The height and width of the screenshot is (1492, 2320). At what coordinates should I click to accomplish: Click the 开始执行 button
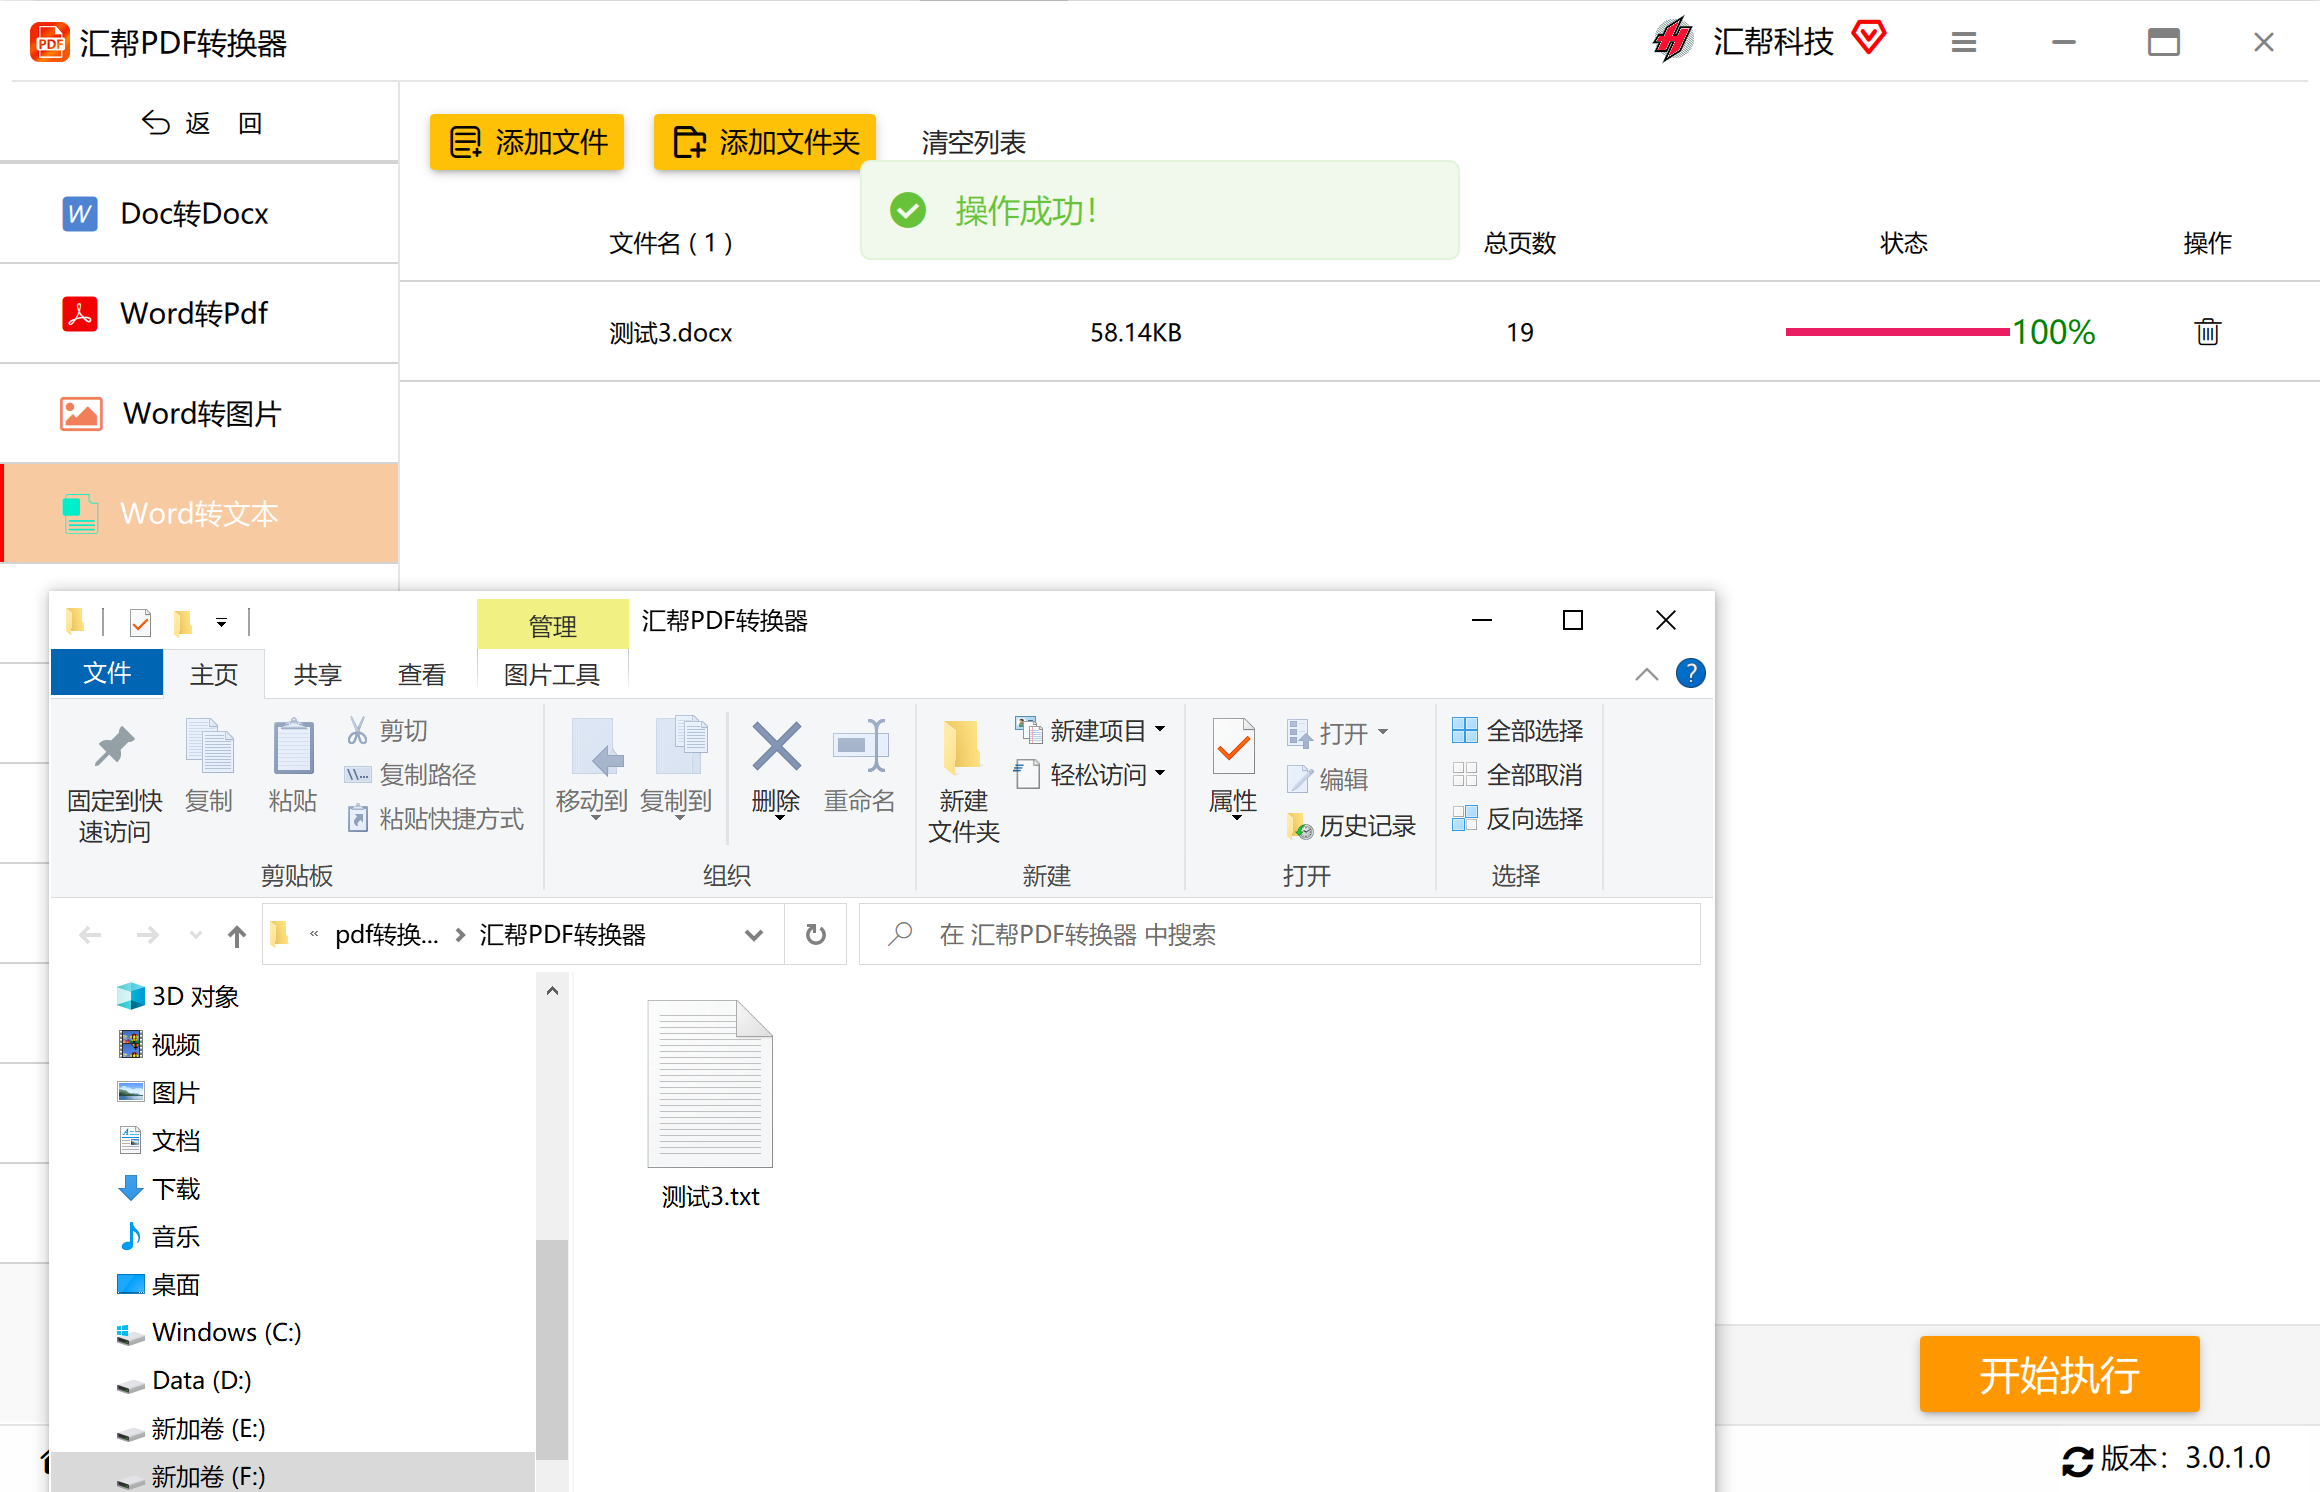(2059, 1375)
